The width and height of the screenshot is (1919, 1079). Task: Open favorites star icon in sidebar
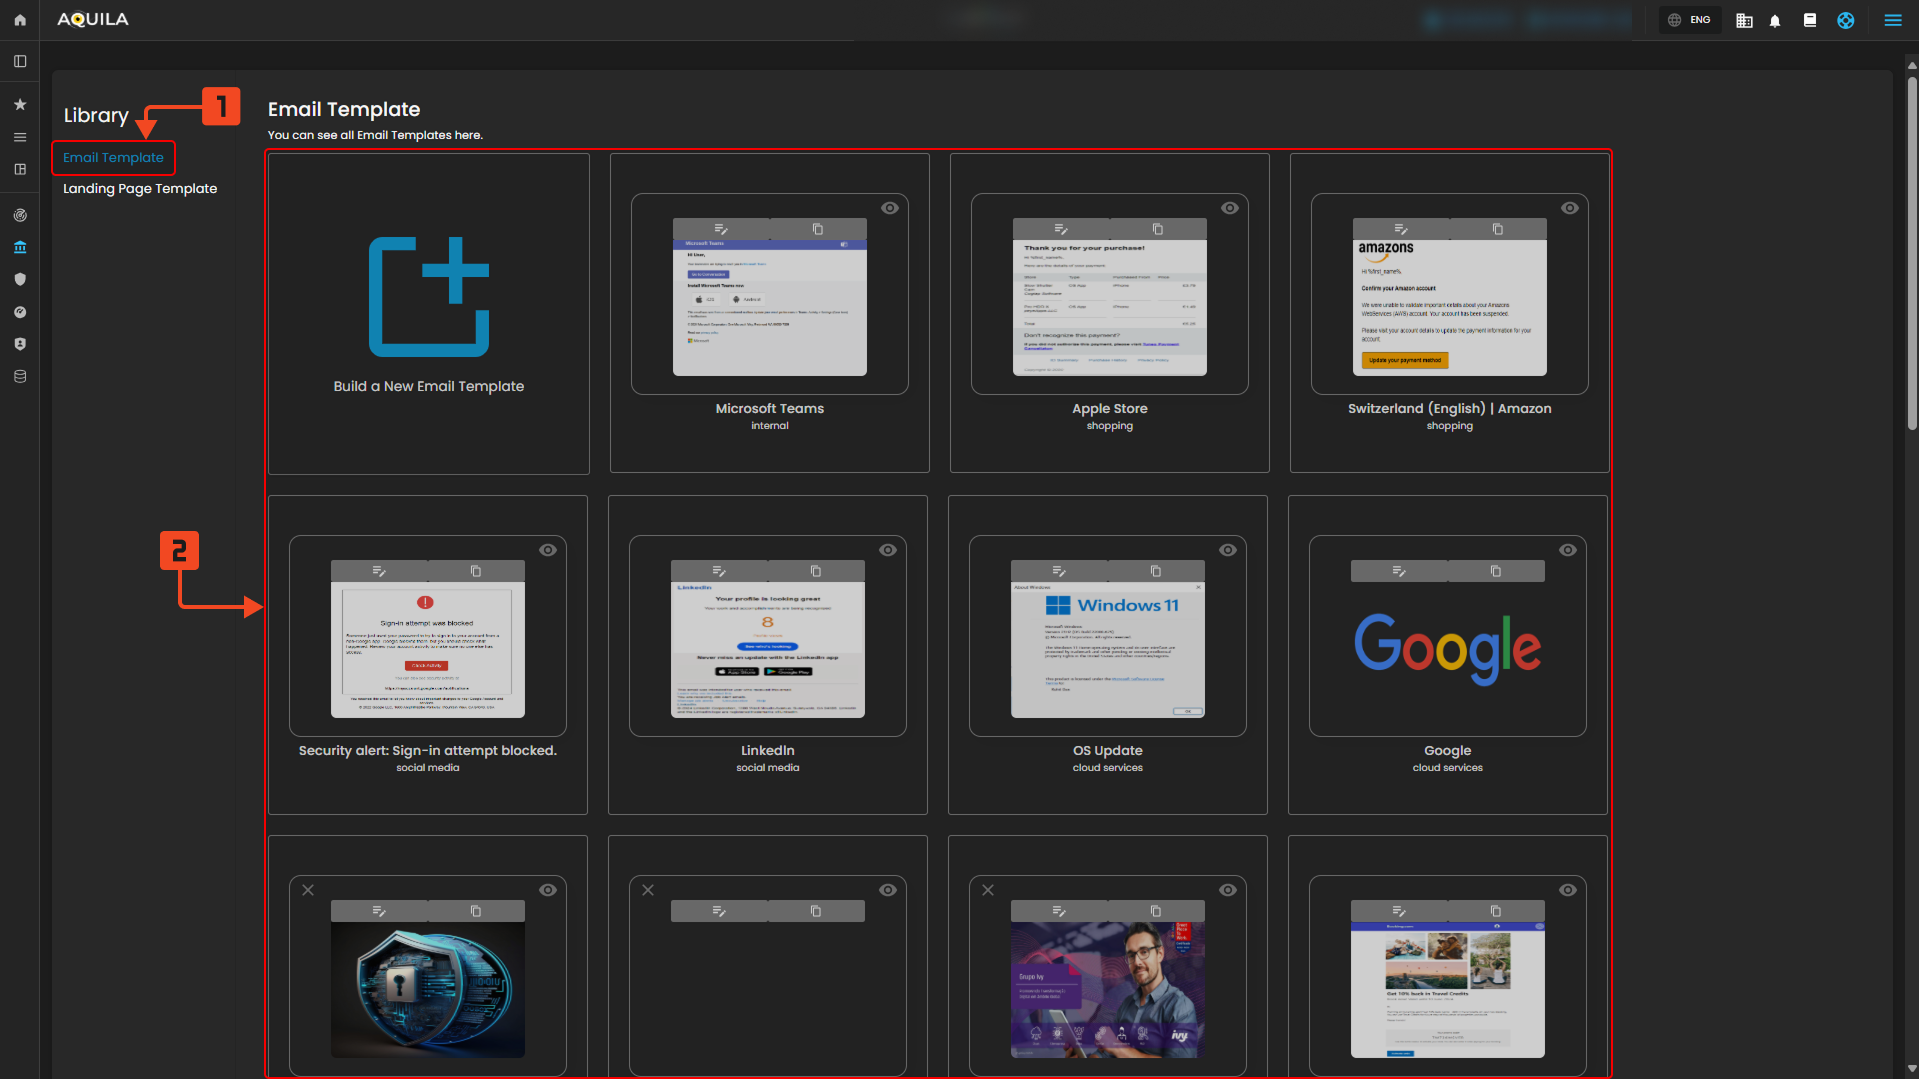[x=20, y=104]
